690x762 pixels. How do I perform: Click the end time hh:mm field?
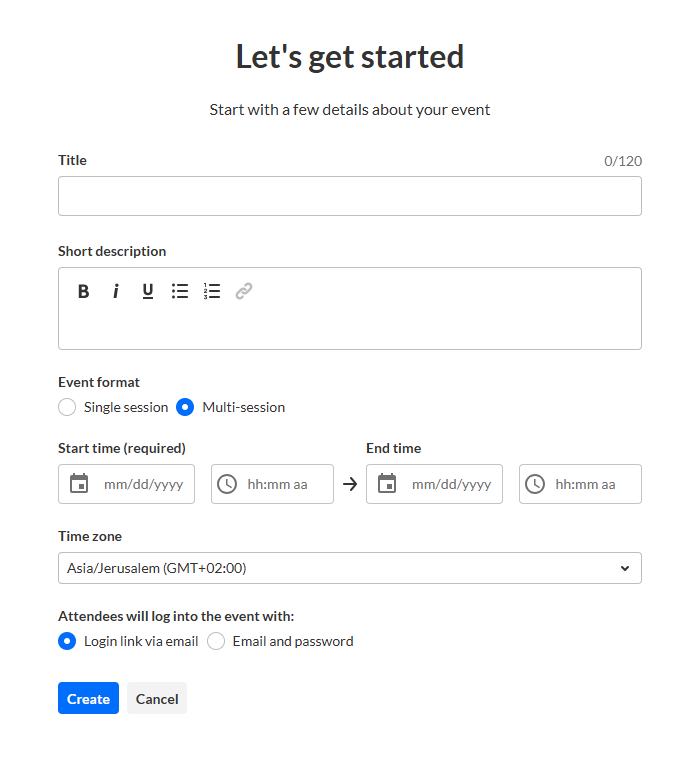586,484
